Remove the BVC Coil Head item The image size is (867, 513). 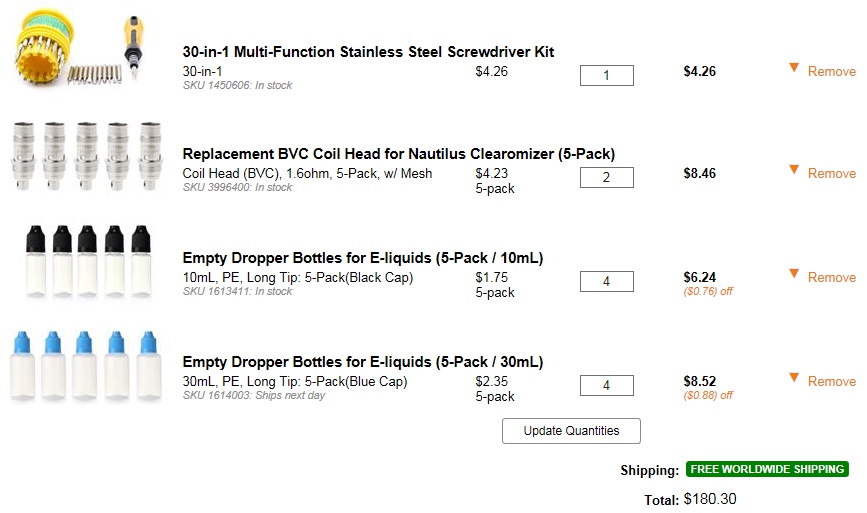pos(831,174)
